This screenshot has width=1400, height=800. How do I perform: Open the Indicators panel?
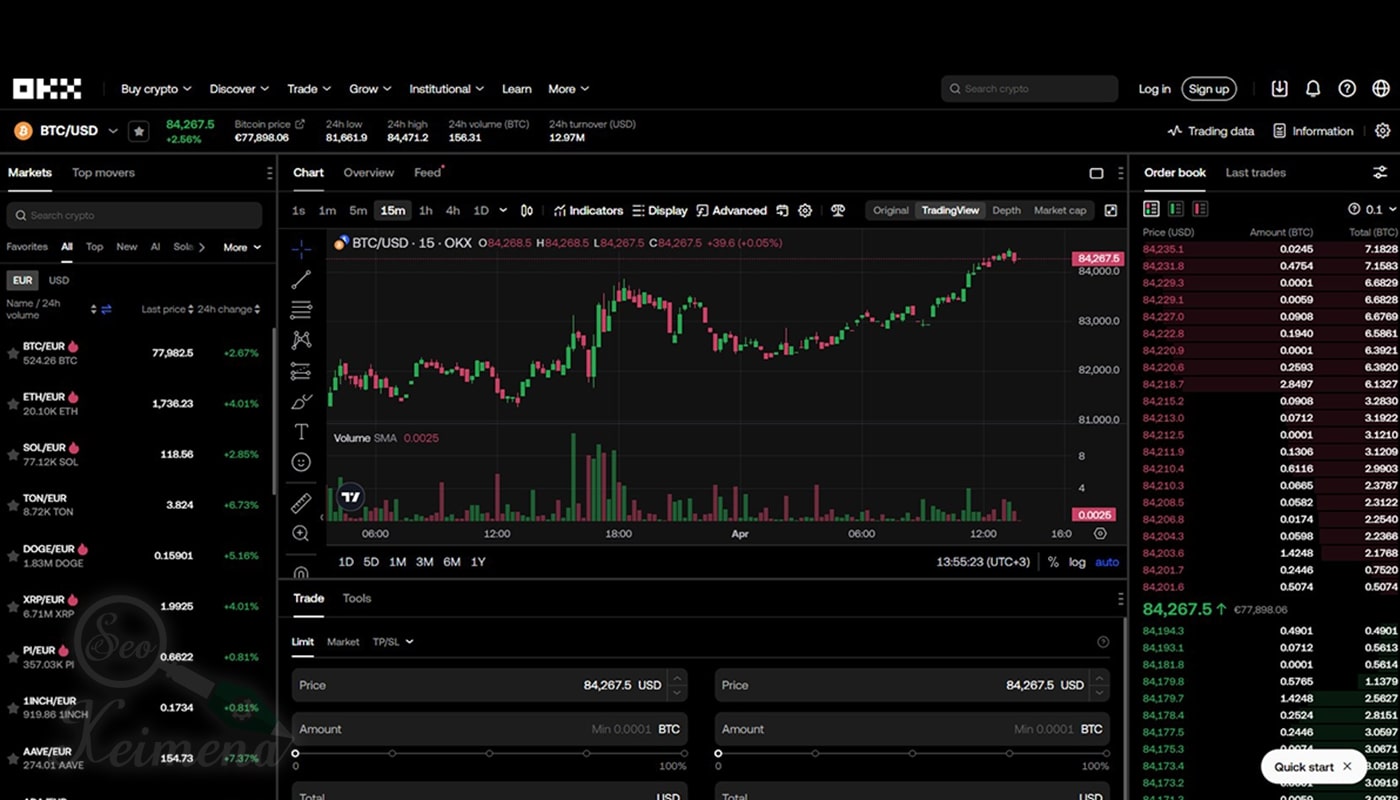tap(588, 211)
